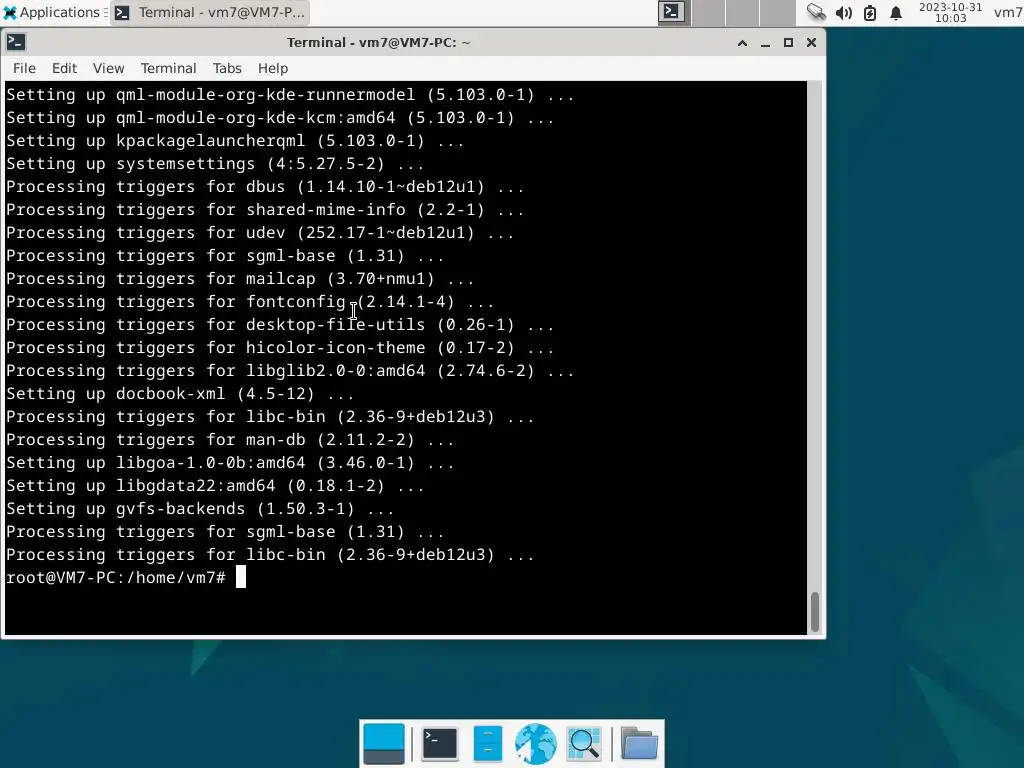Click the 'Processing triggers for libglib2.0-0:amd64' line
This screenshot has width=1024, height=768.
(290, 371)
